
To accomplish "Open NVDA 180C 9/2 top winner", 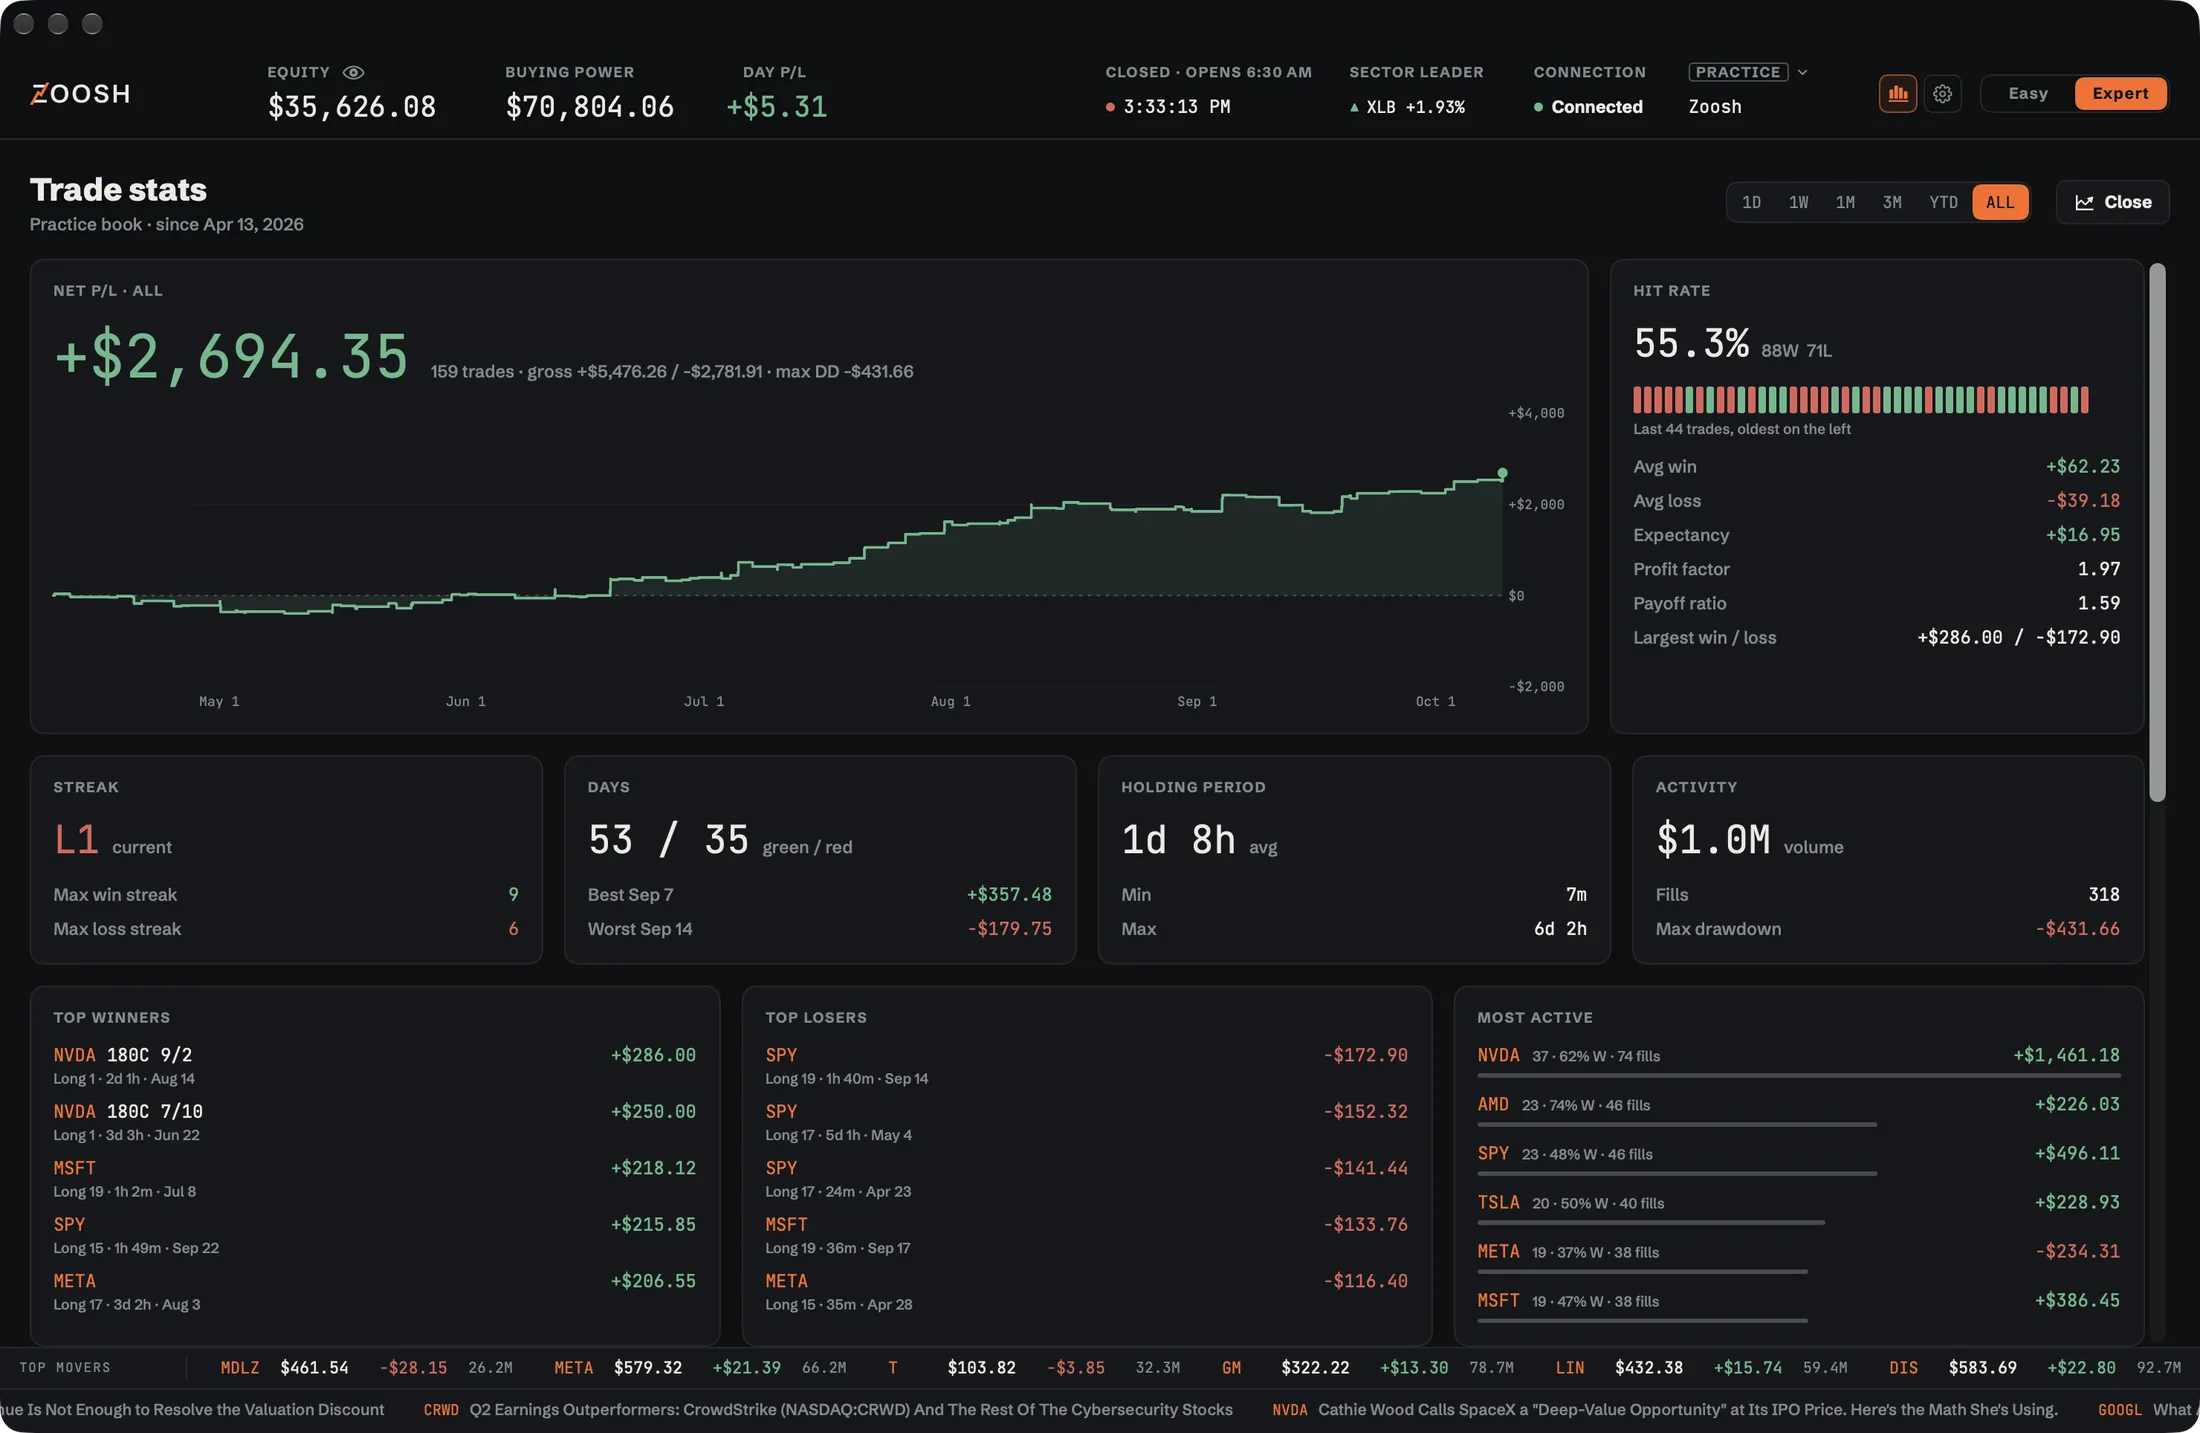I will [x=374, y=1065].
